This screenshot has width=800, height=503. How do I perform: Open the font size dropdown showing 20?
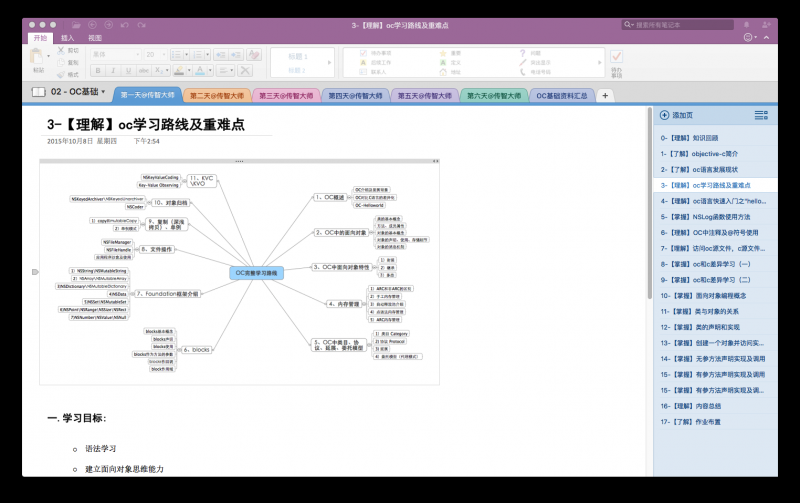(x=155, y=54)
